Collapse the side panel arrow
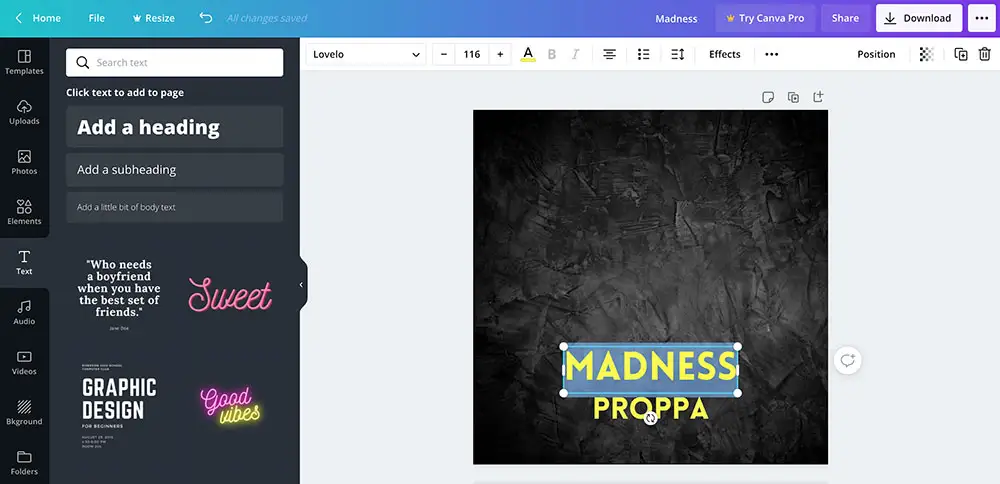This screenshot has height=484, width=1000. point(301,285)
